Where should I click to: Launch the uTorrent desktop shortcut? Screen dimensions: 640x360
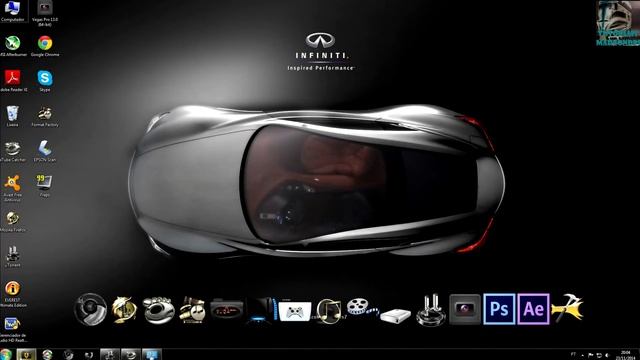12,256
